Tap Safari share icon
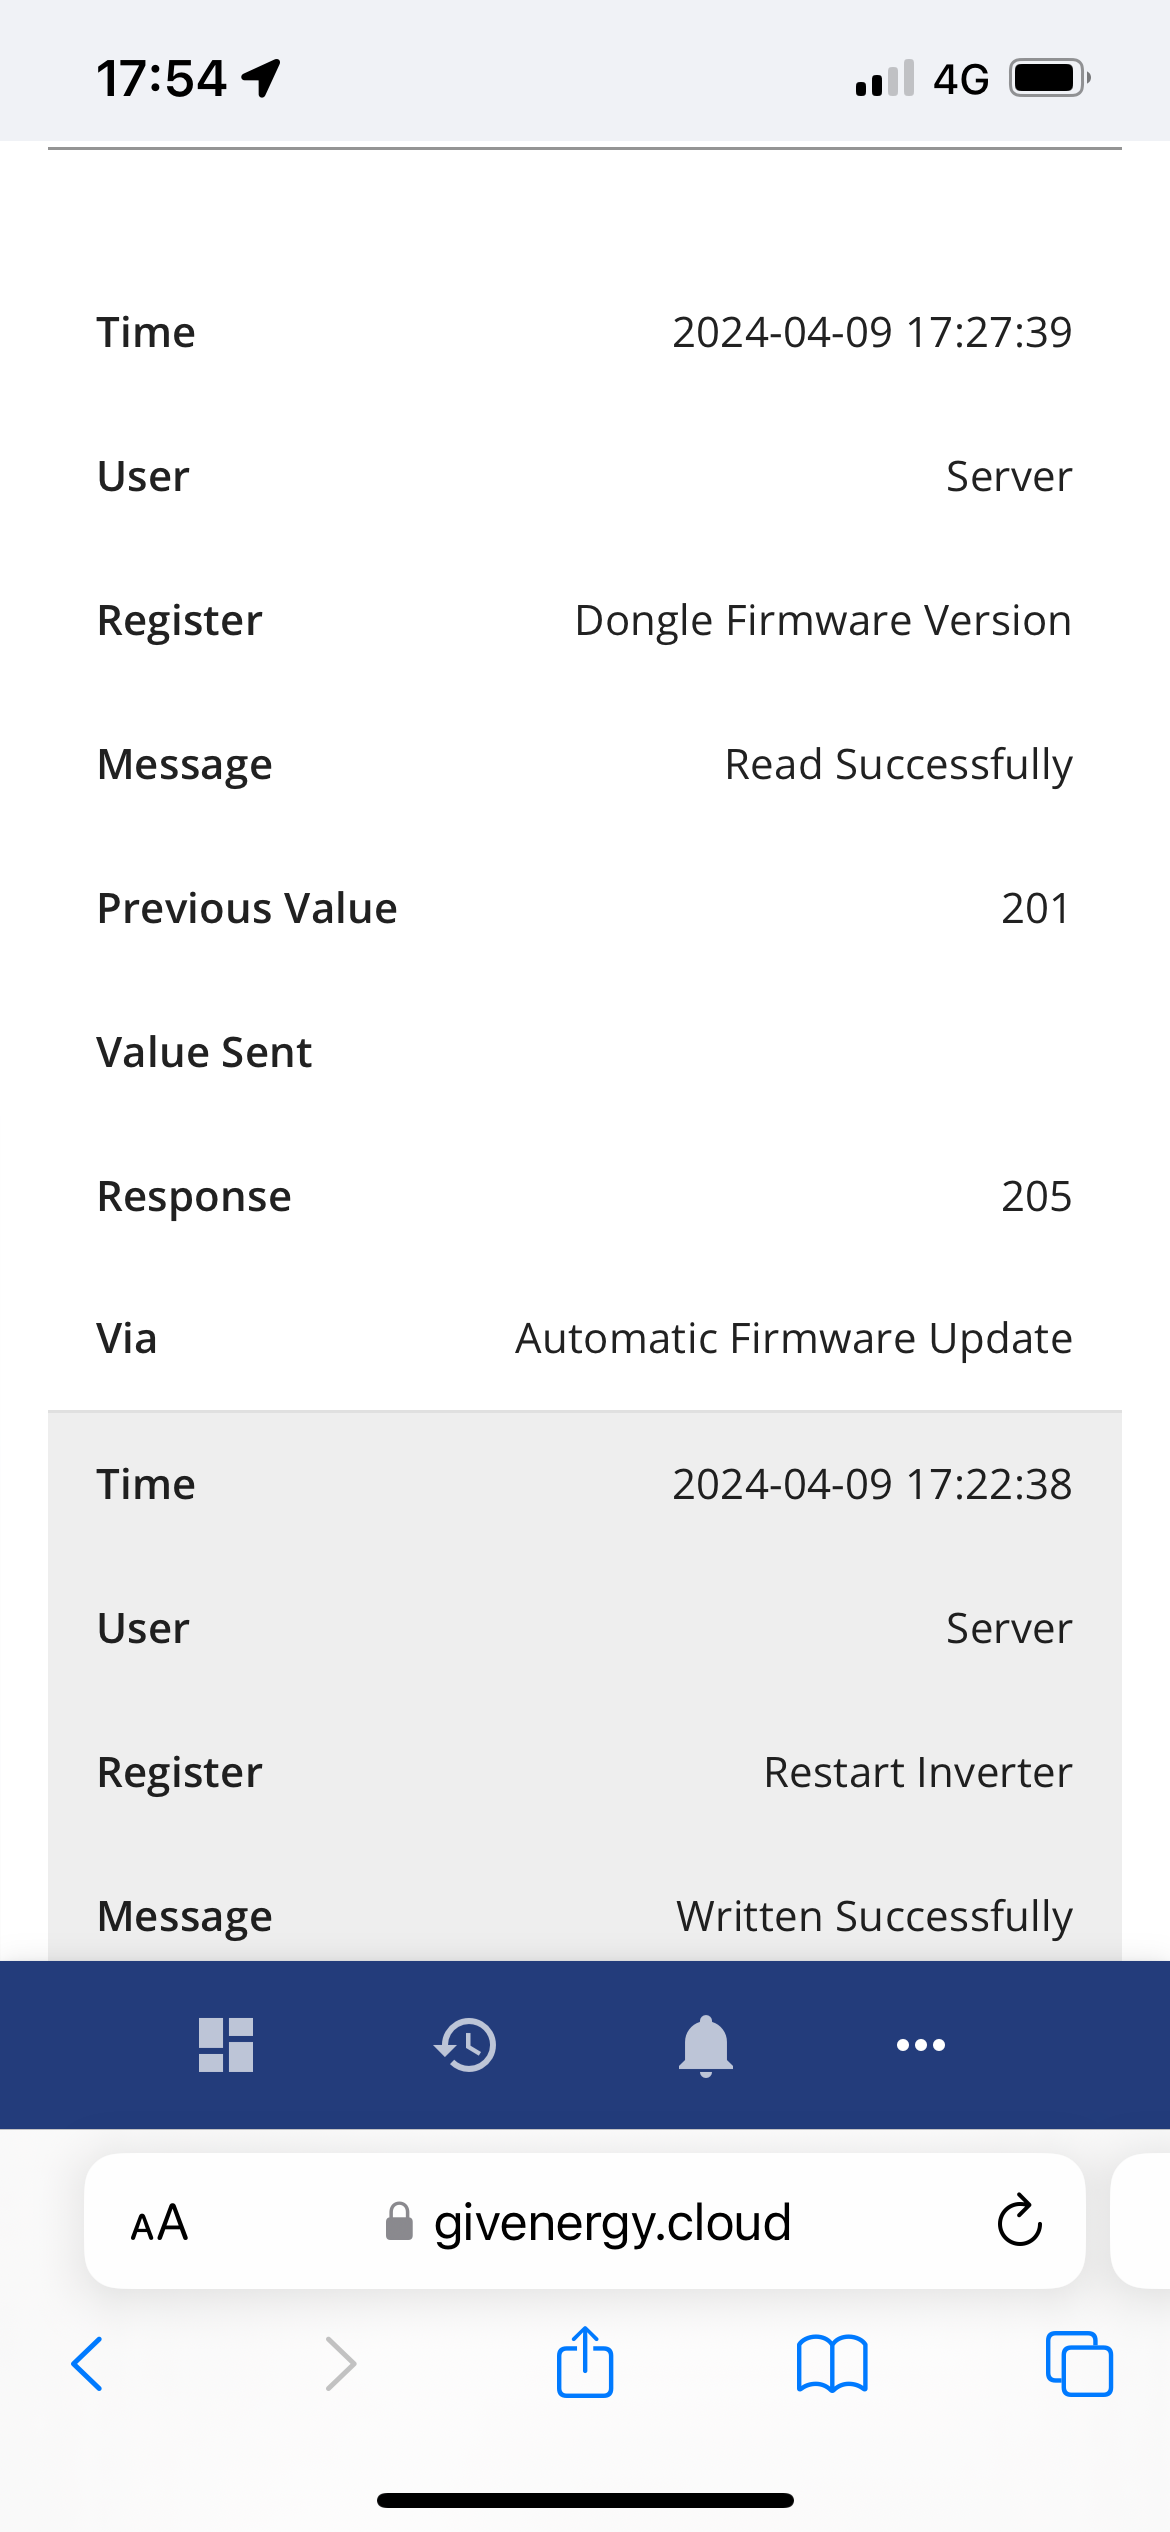Screen dimensions: 1170x2532 click(x=585, y=2362)
